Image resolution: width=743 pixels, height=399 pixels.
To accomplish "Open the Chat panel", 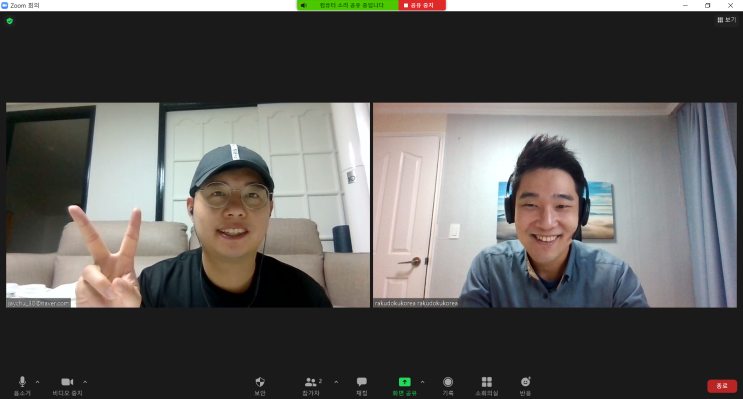I will (x=362, y=386).
